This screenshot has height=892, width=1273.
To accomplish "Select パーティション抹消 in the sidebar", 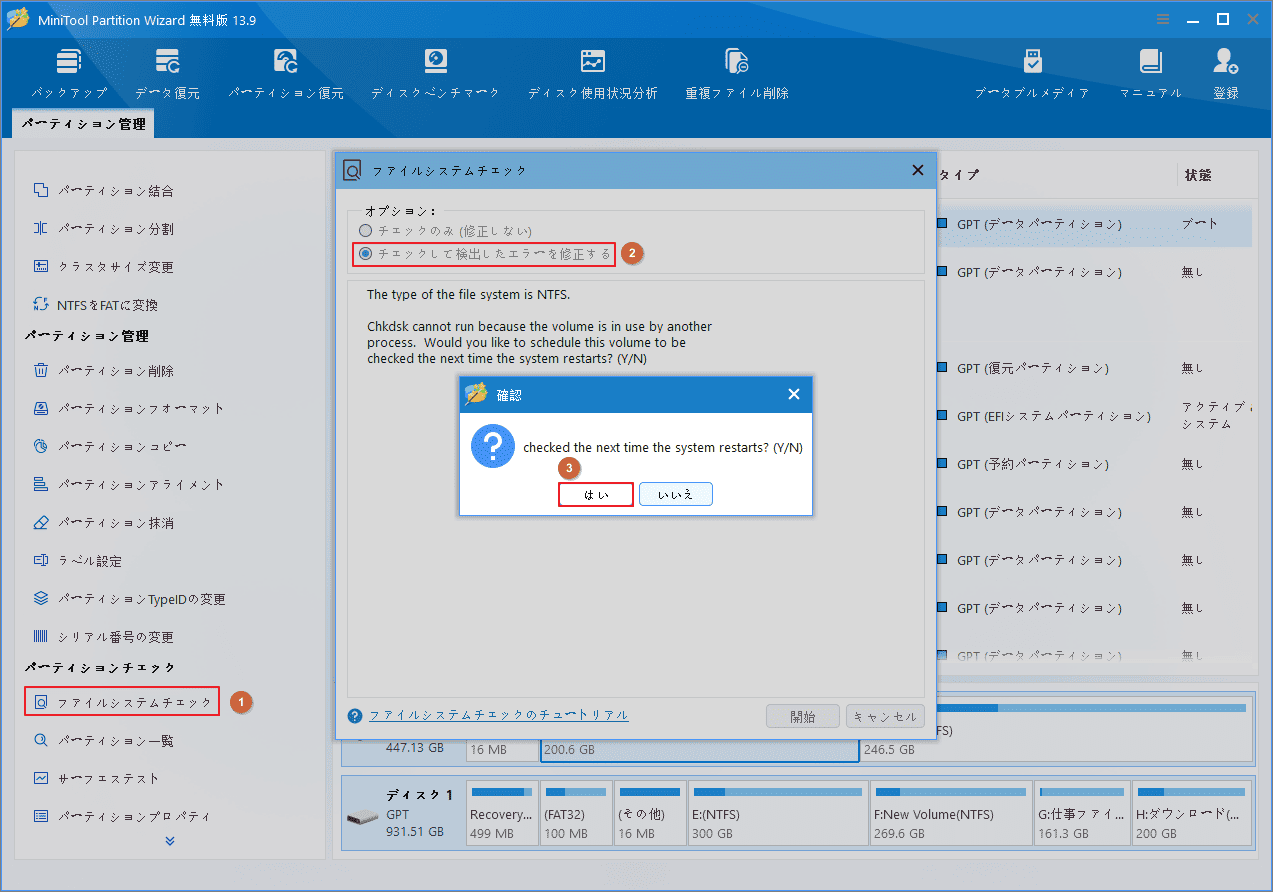I will (x=104, y=522).
